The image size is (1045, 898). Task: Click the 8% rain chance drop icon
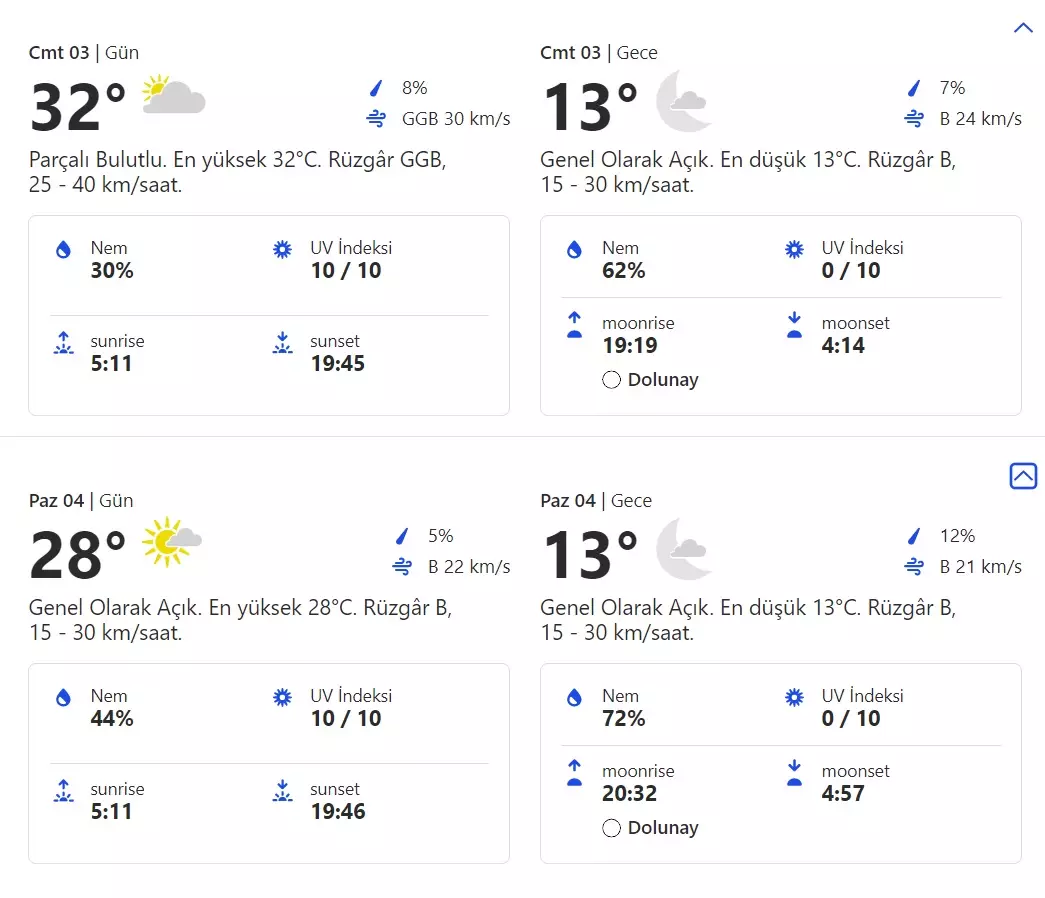point(377,88)
